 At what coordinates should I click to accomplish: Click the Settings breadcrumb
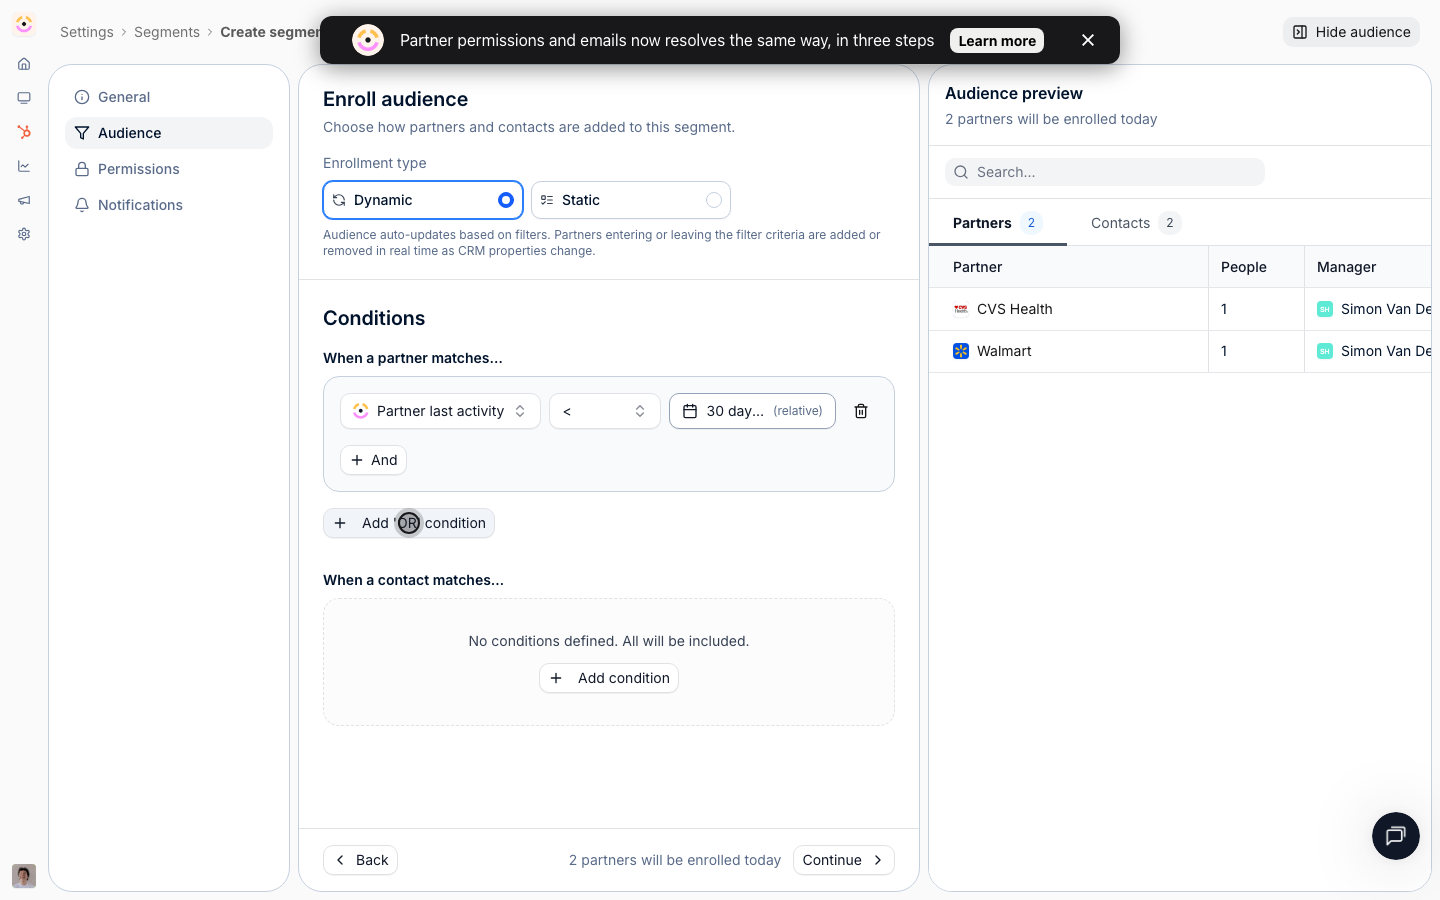[x=87, y=32]
